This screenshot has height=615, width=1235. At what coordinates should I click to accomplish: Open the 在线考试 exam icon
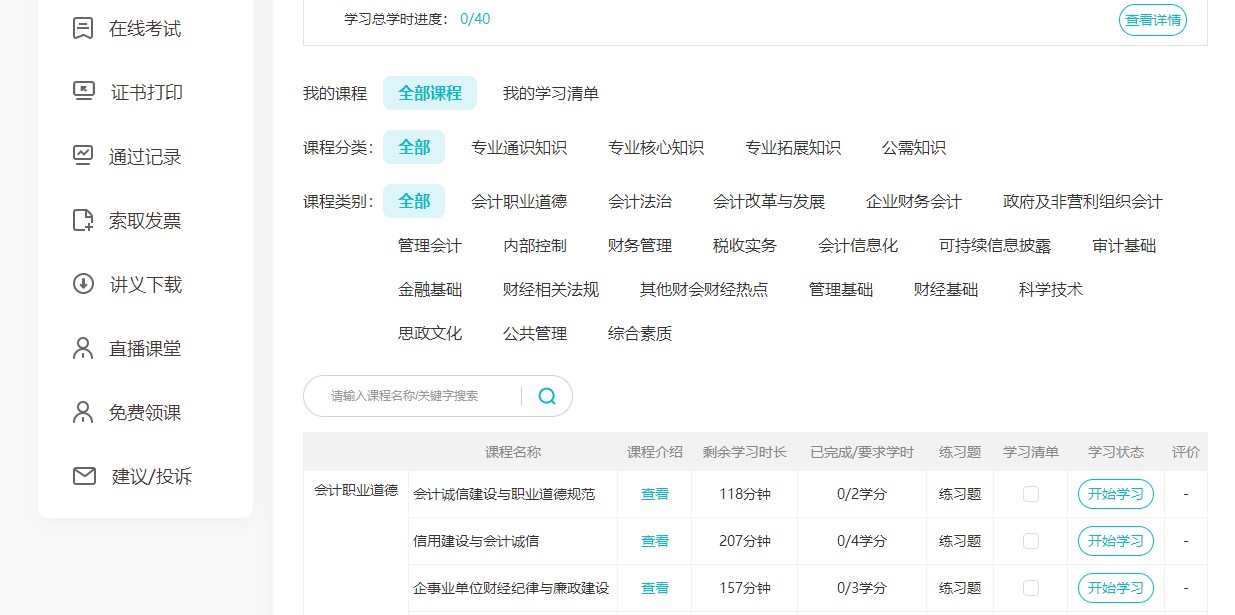(81, 27)
